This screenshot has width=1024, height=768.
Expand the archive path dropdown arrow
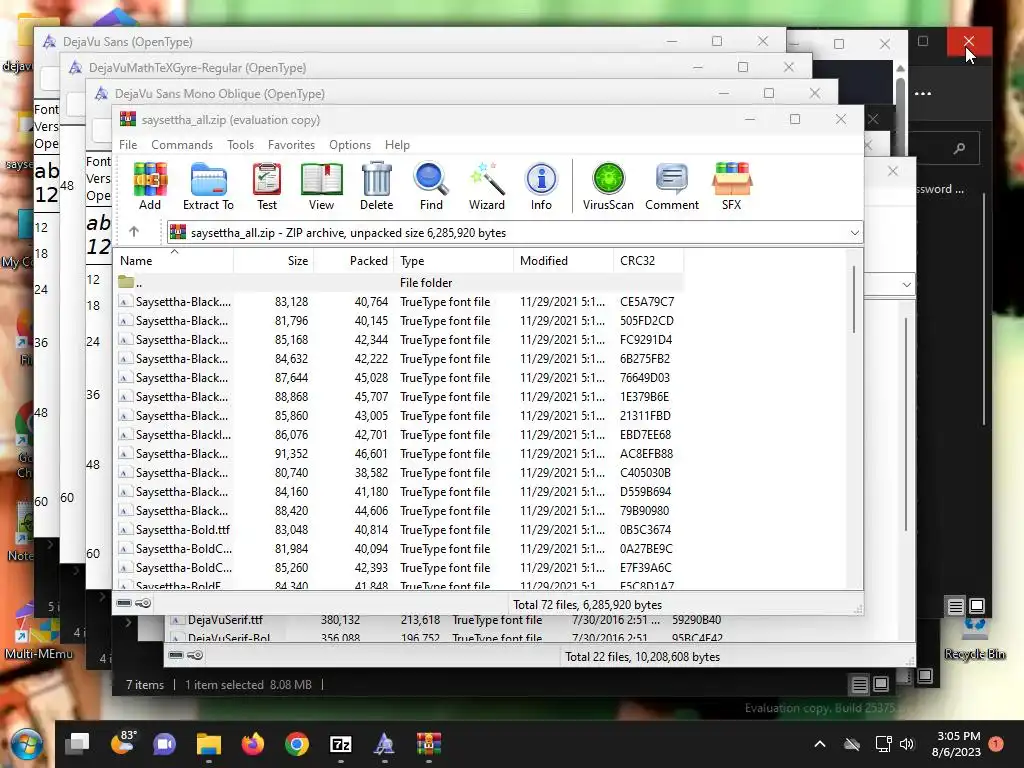(854, 232)
